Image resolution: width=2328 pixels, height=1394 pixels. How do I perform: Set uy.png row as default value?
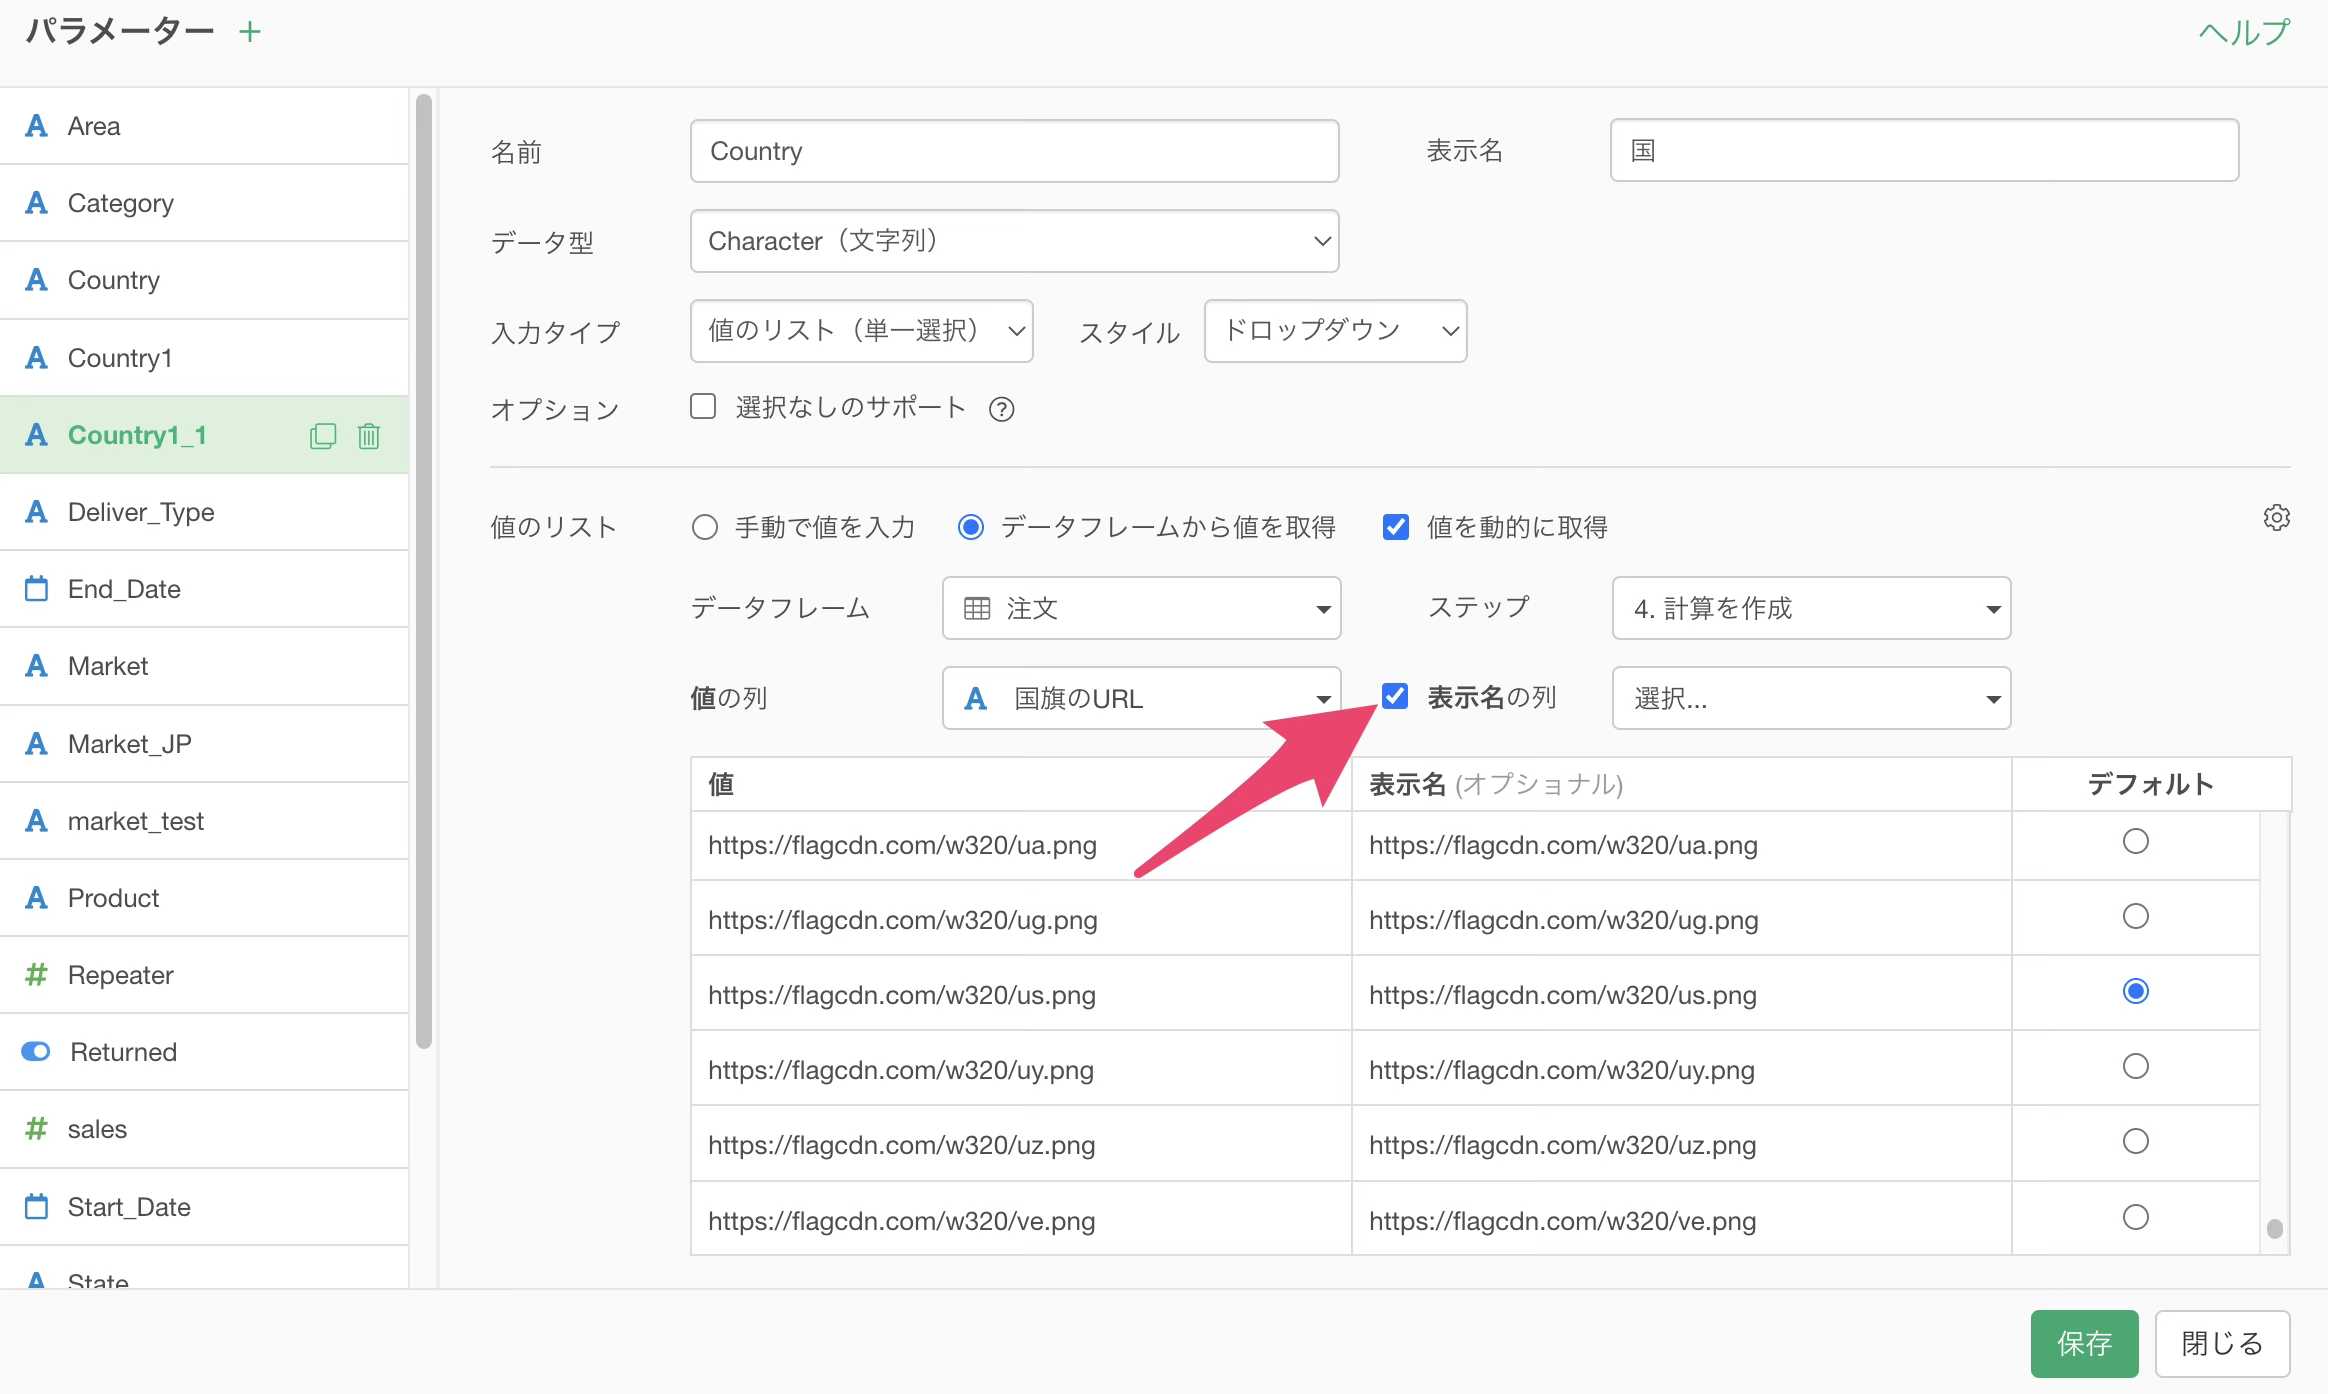pyautogui.click(x=2136, y=1066)
